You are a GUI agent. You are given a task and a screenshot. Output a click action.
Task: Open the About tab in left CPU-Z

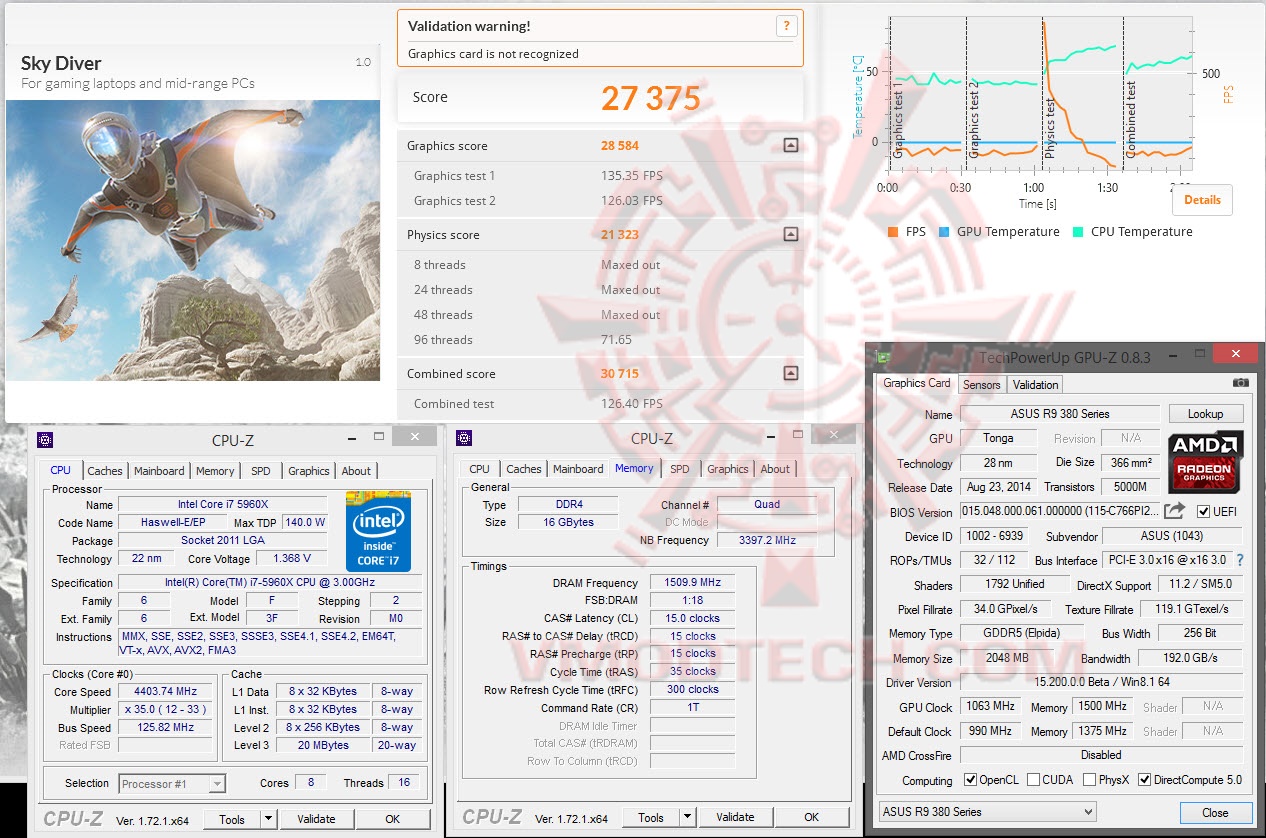point(356,471)
